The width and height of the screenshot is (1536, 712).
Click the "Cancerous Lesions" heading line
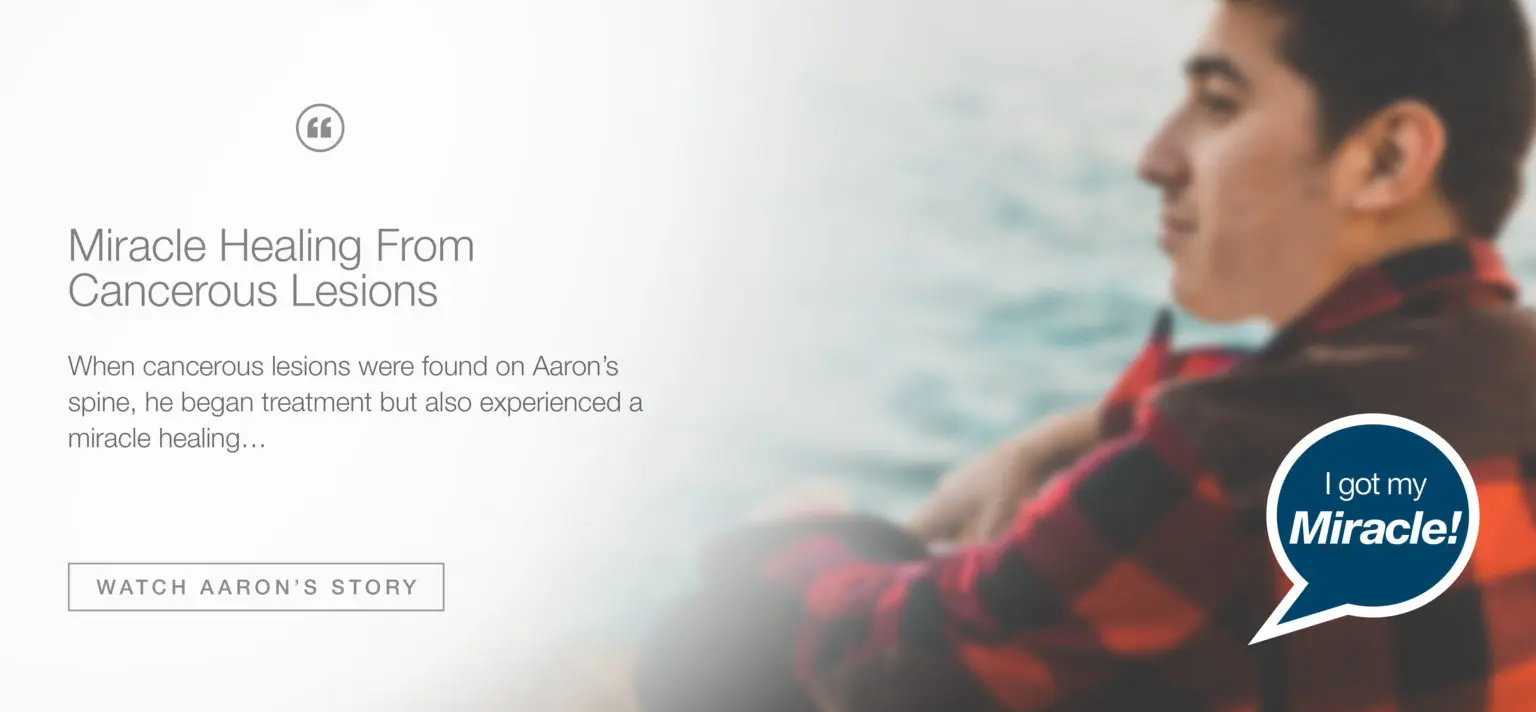pos(253,291)
